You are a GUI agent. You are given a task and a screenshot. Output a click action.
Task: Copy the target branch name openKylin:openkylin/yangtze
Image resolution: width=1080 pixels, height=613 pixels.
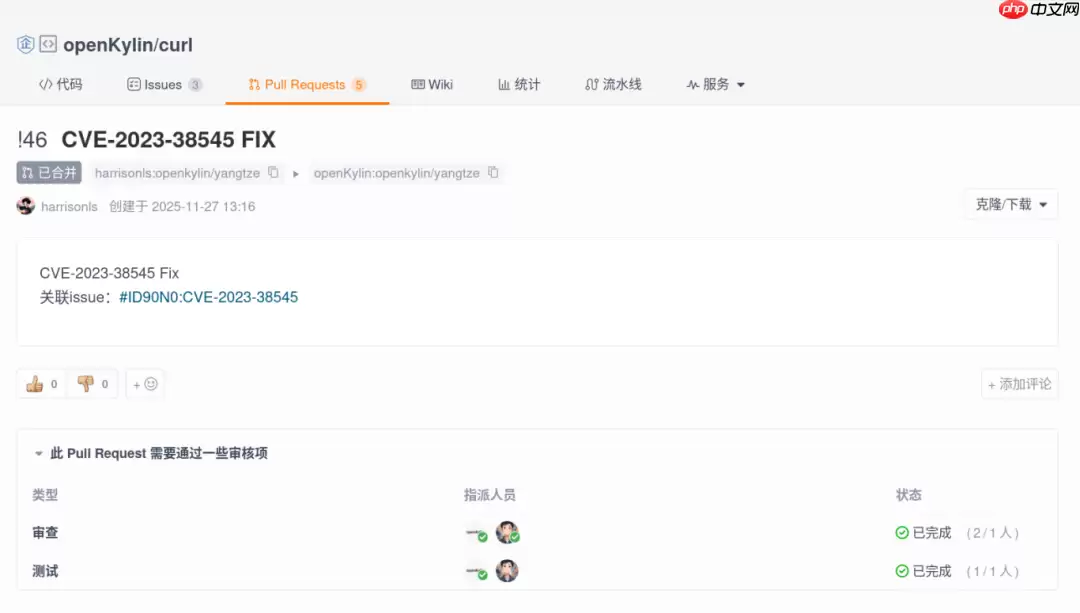(493, 173)
